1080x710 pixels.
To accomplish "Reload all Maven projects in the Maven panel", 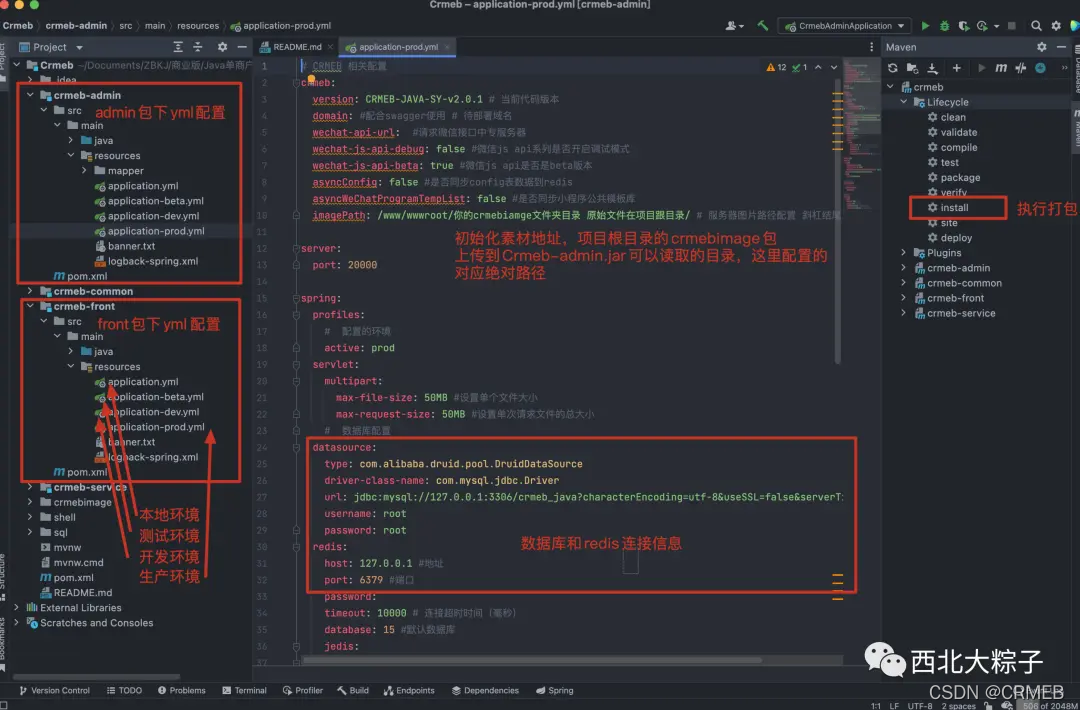I will click(892, 68).
